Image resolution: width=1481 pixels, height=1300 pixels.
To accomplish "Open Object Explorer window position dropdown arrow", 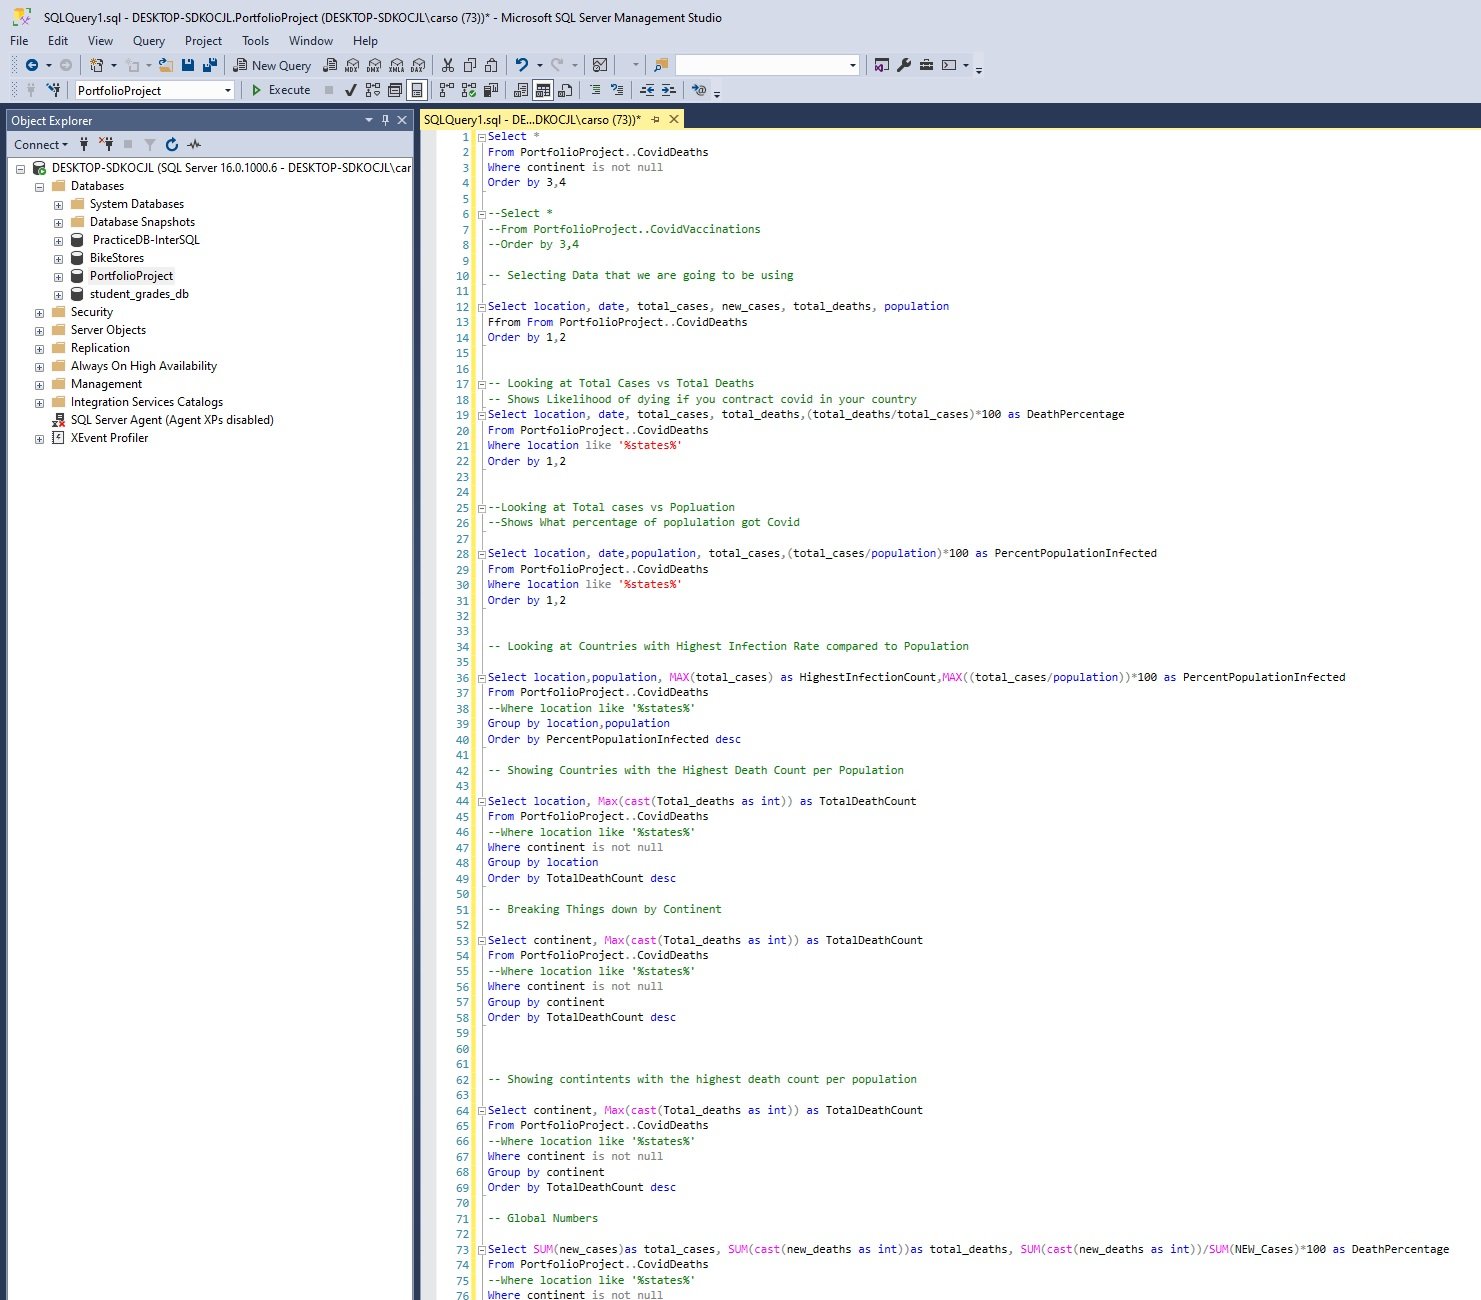I will pos(369,120).
